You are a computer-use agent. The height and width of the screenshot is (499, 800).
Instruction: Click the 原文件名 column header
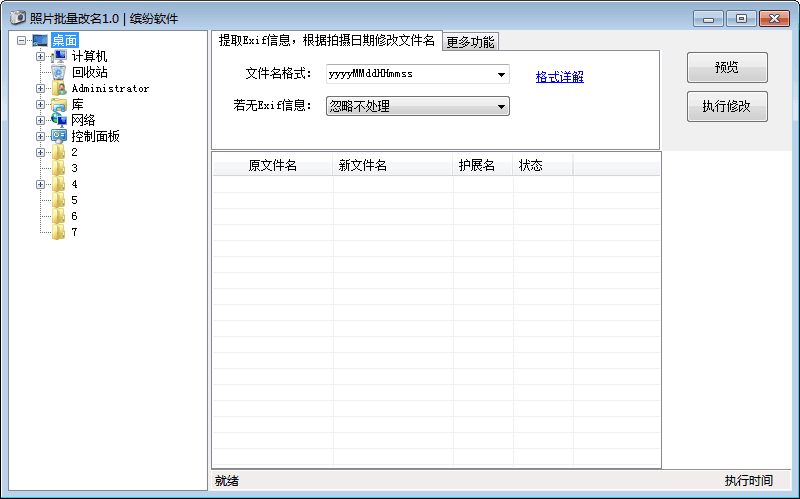tap(272, 165)
